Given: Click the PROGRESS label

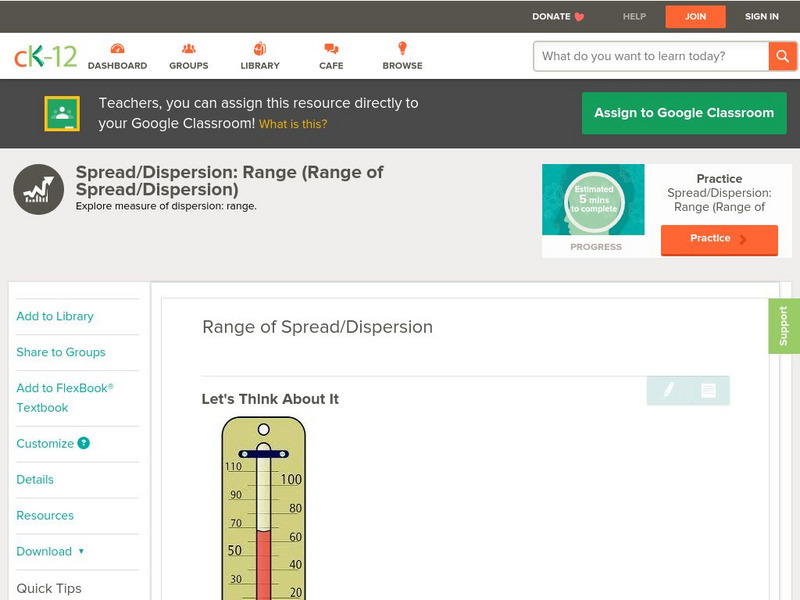Looking at the screenshot, I should (596, 246).
